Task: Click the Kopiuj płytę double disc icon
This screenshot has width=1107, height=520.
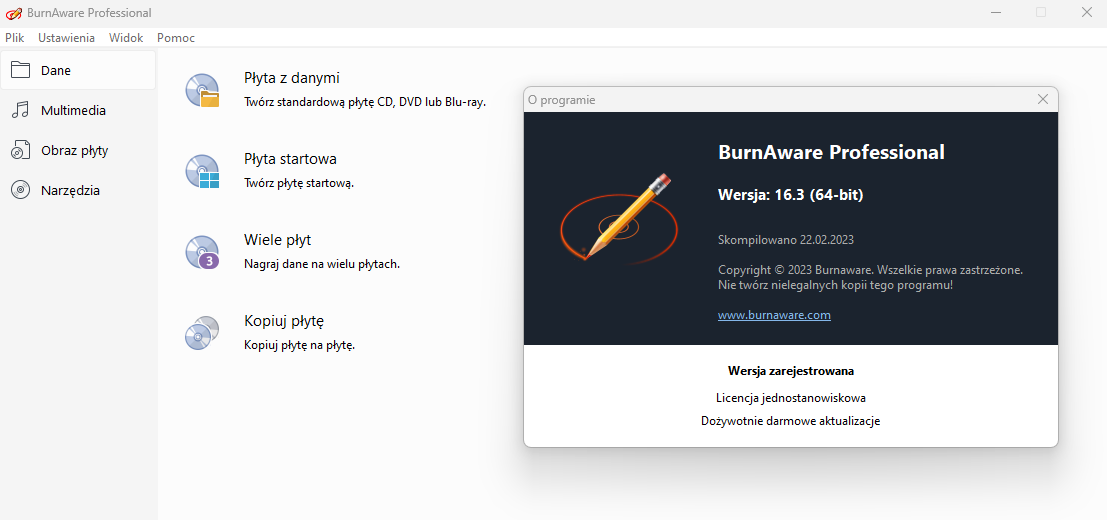Action: coord(203,333)
